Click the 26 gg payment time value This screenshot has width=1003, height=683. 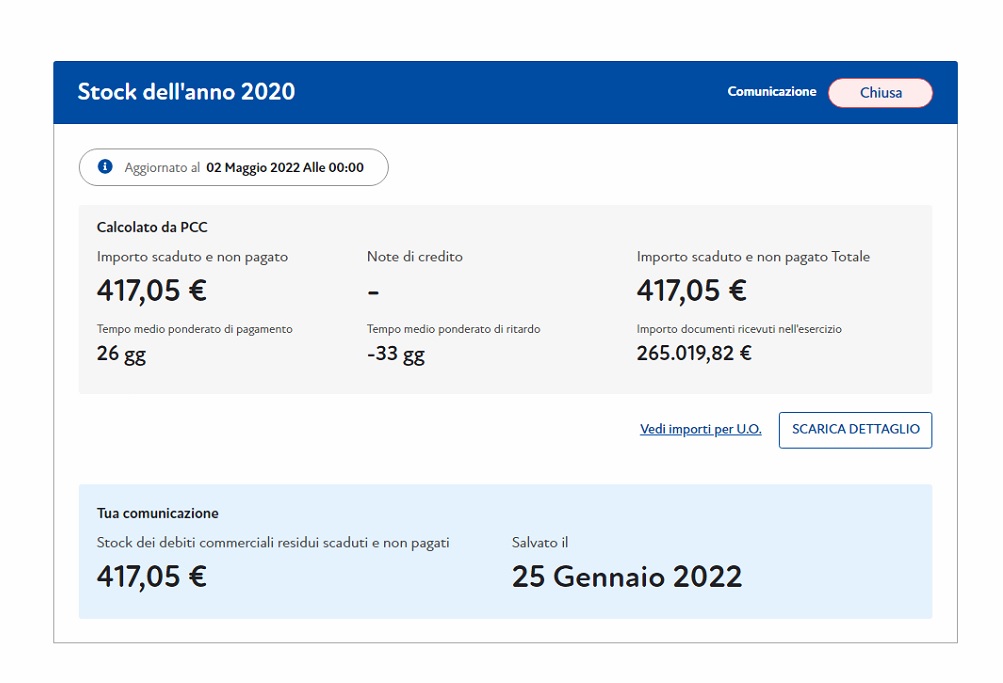[x=121, y=354]
